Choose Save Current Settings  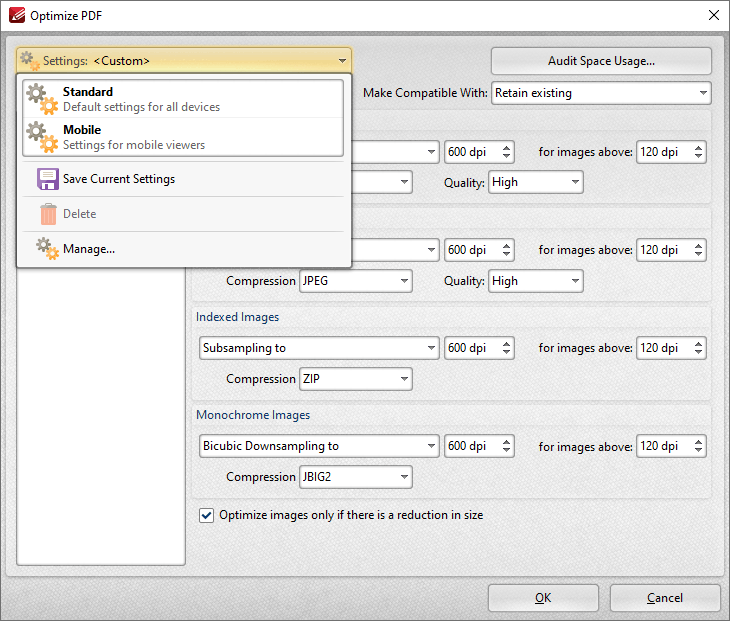click(x=183, y=179)
